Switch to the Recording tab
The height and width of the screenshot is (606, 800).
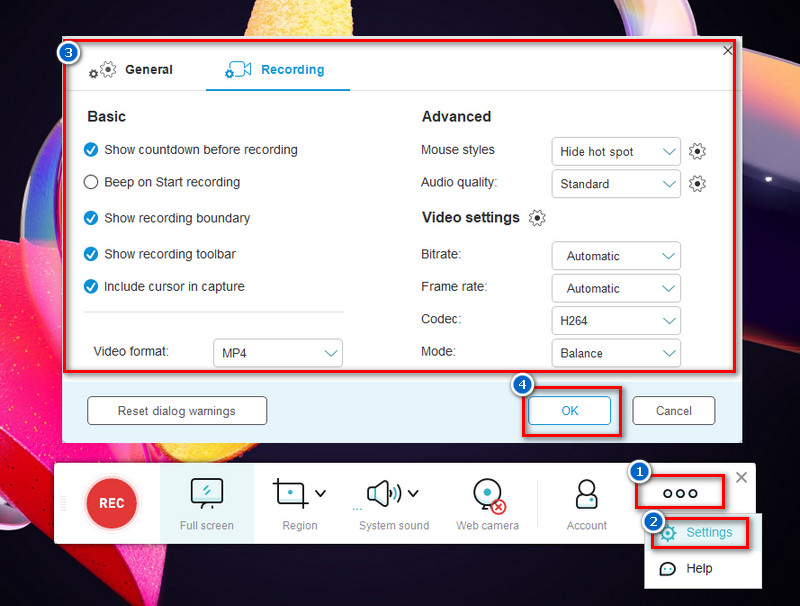click(x=278, y=70)
